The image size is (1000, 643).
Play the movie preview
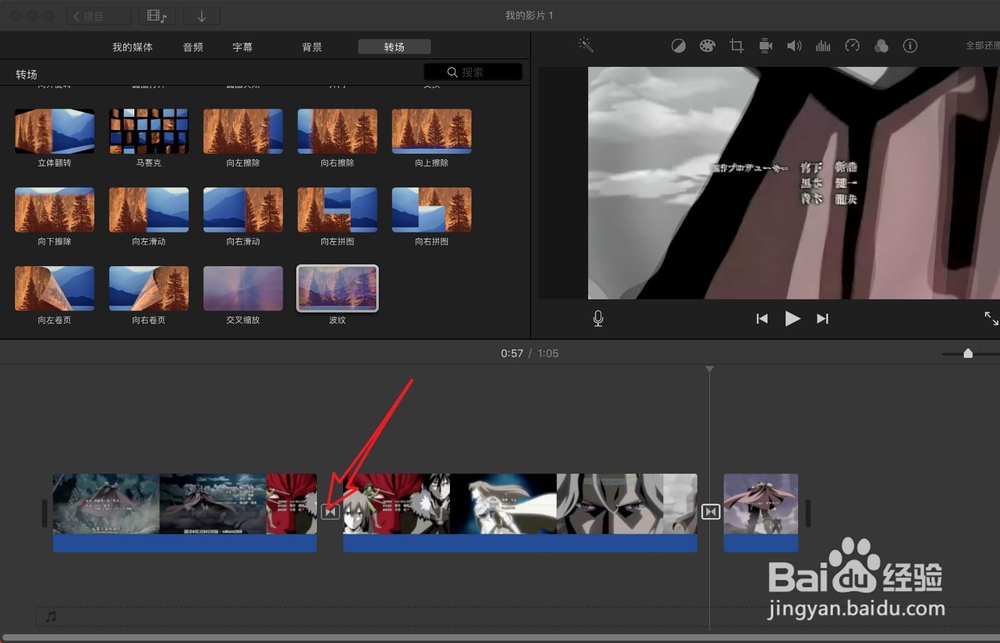click(x=792, y=318)
